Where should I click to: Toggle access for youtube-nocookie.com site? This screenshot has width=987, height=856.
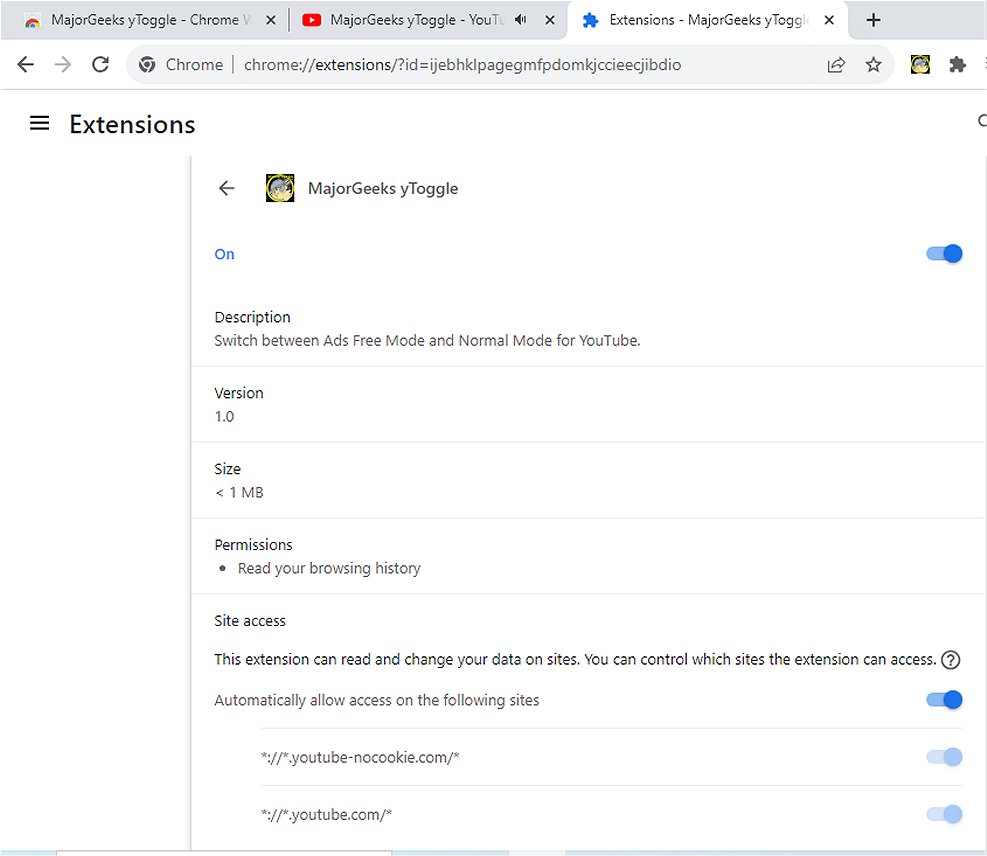point(944,757)
